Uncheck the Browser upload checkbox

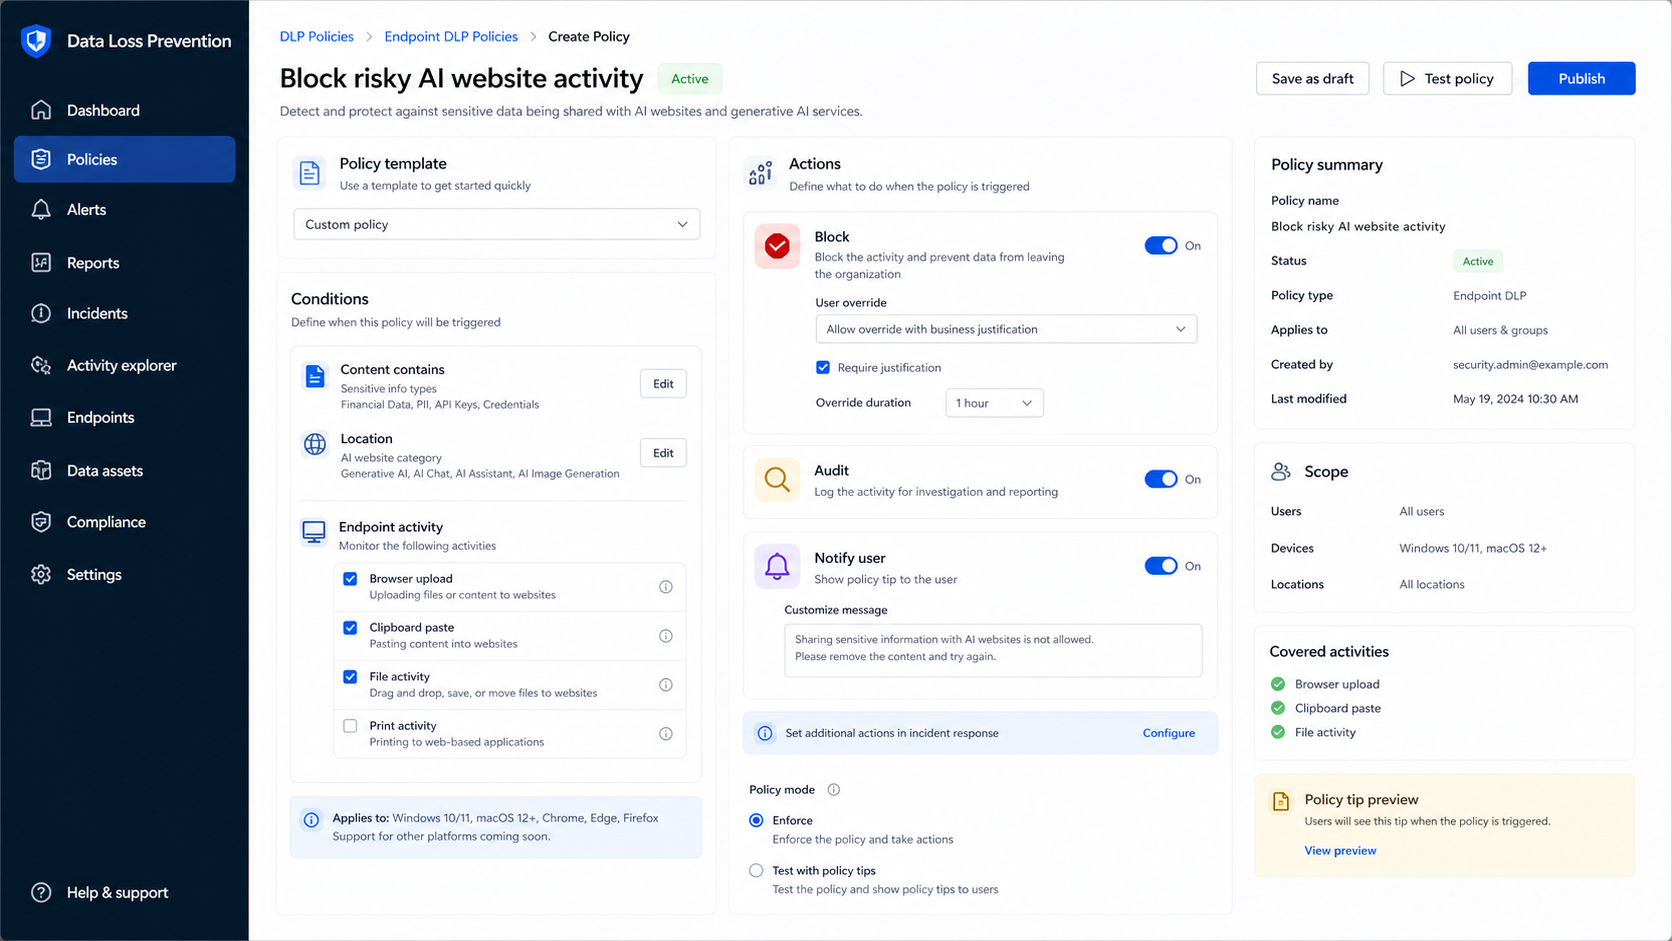[350, 579]
